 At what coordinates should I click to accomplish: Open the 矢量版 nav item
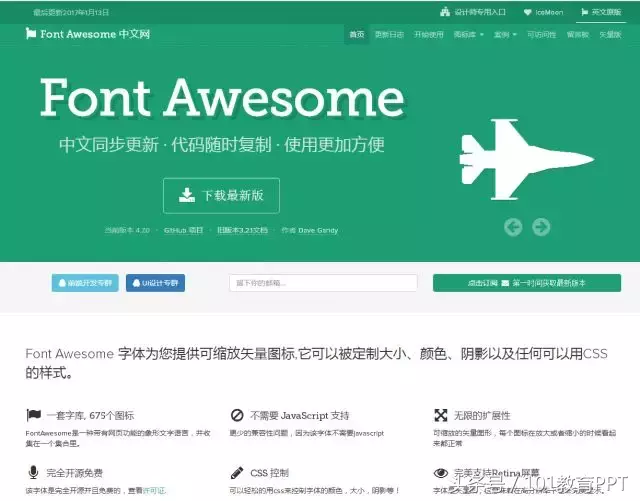pyautogui.click(x=610, y=35)
